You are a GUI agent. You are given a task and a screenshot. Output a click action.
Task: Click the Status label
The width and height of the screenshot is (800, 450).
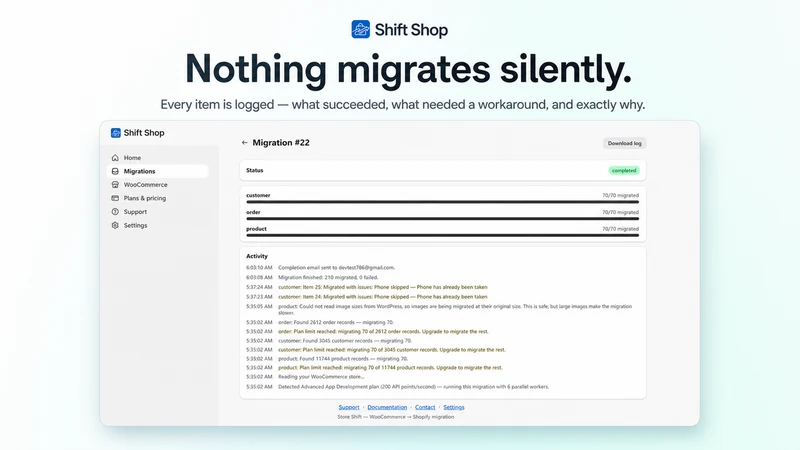(x=255, y=170)
